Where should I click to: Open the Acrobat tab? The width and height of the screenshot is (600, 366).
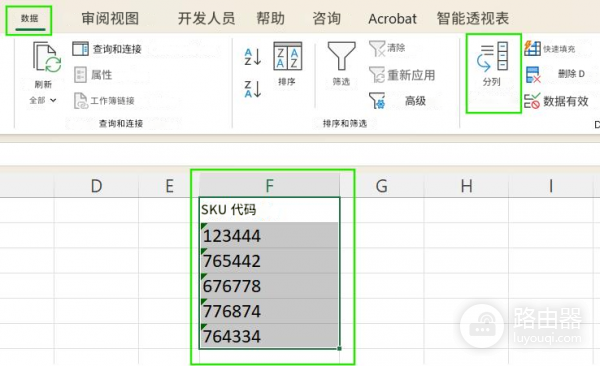coord(392,19)
